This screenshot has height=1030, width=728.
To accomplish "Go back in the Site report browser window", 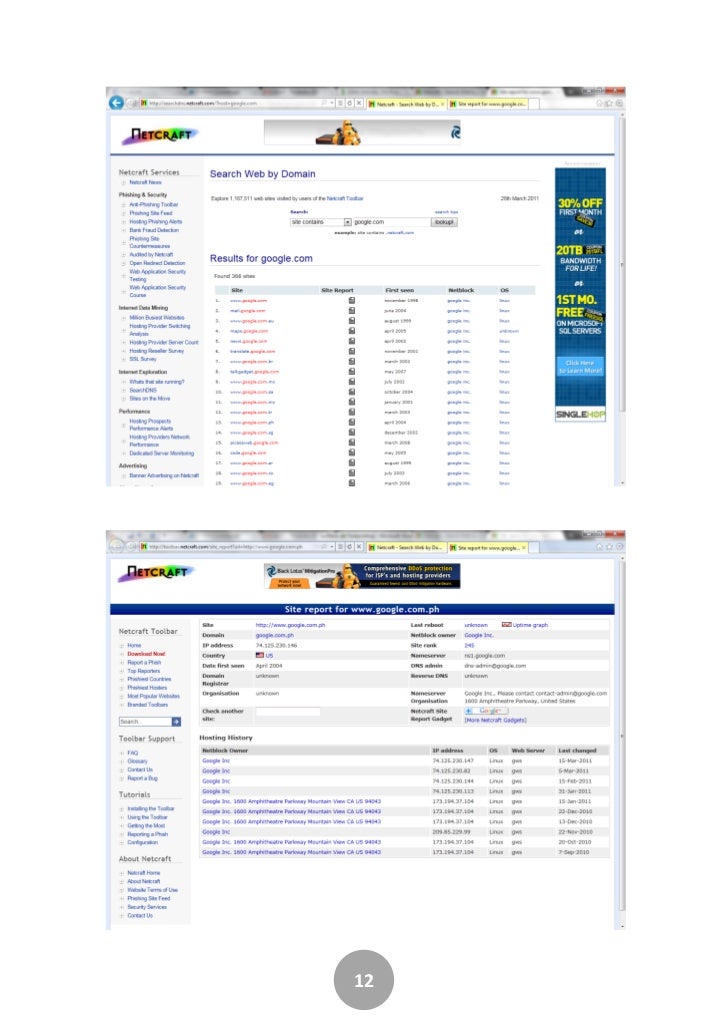I will point(116,547).
